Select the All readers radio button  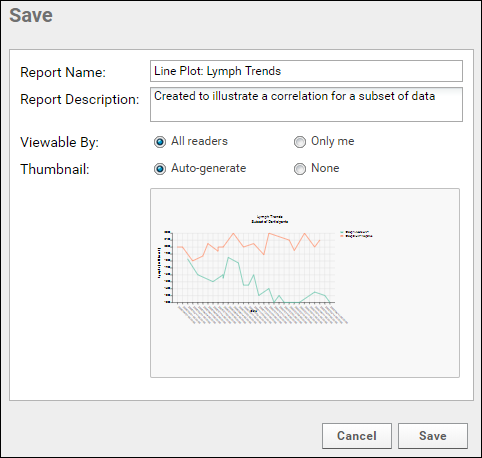coord(160,142)
